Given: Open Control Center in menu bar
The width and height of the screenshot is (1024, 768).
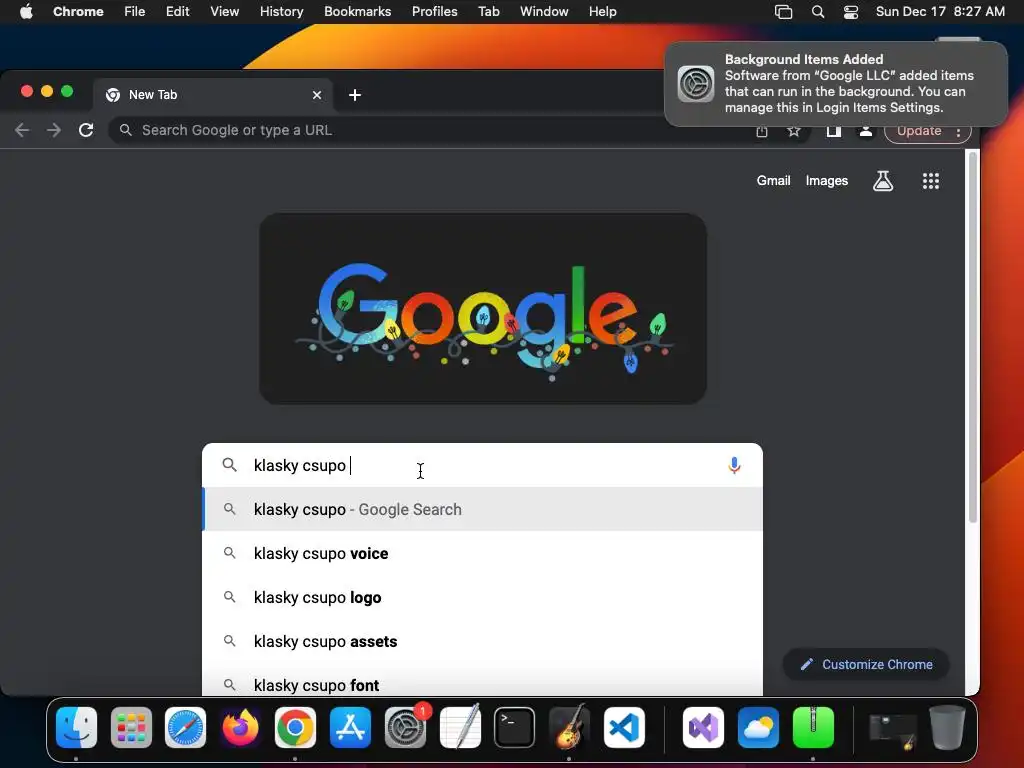Looking at the screenshot, I should [x=851, y=12].
